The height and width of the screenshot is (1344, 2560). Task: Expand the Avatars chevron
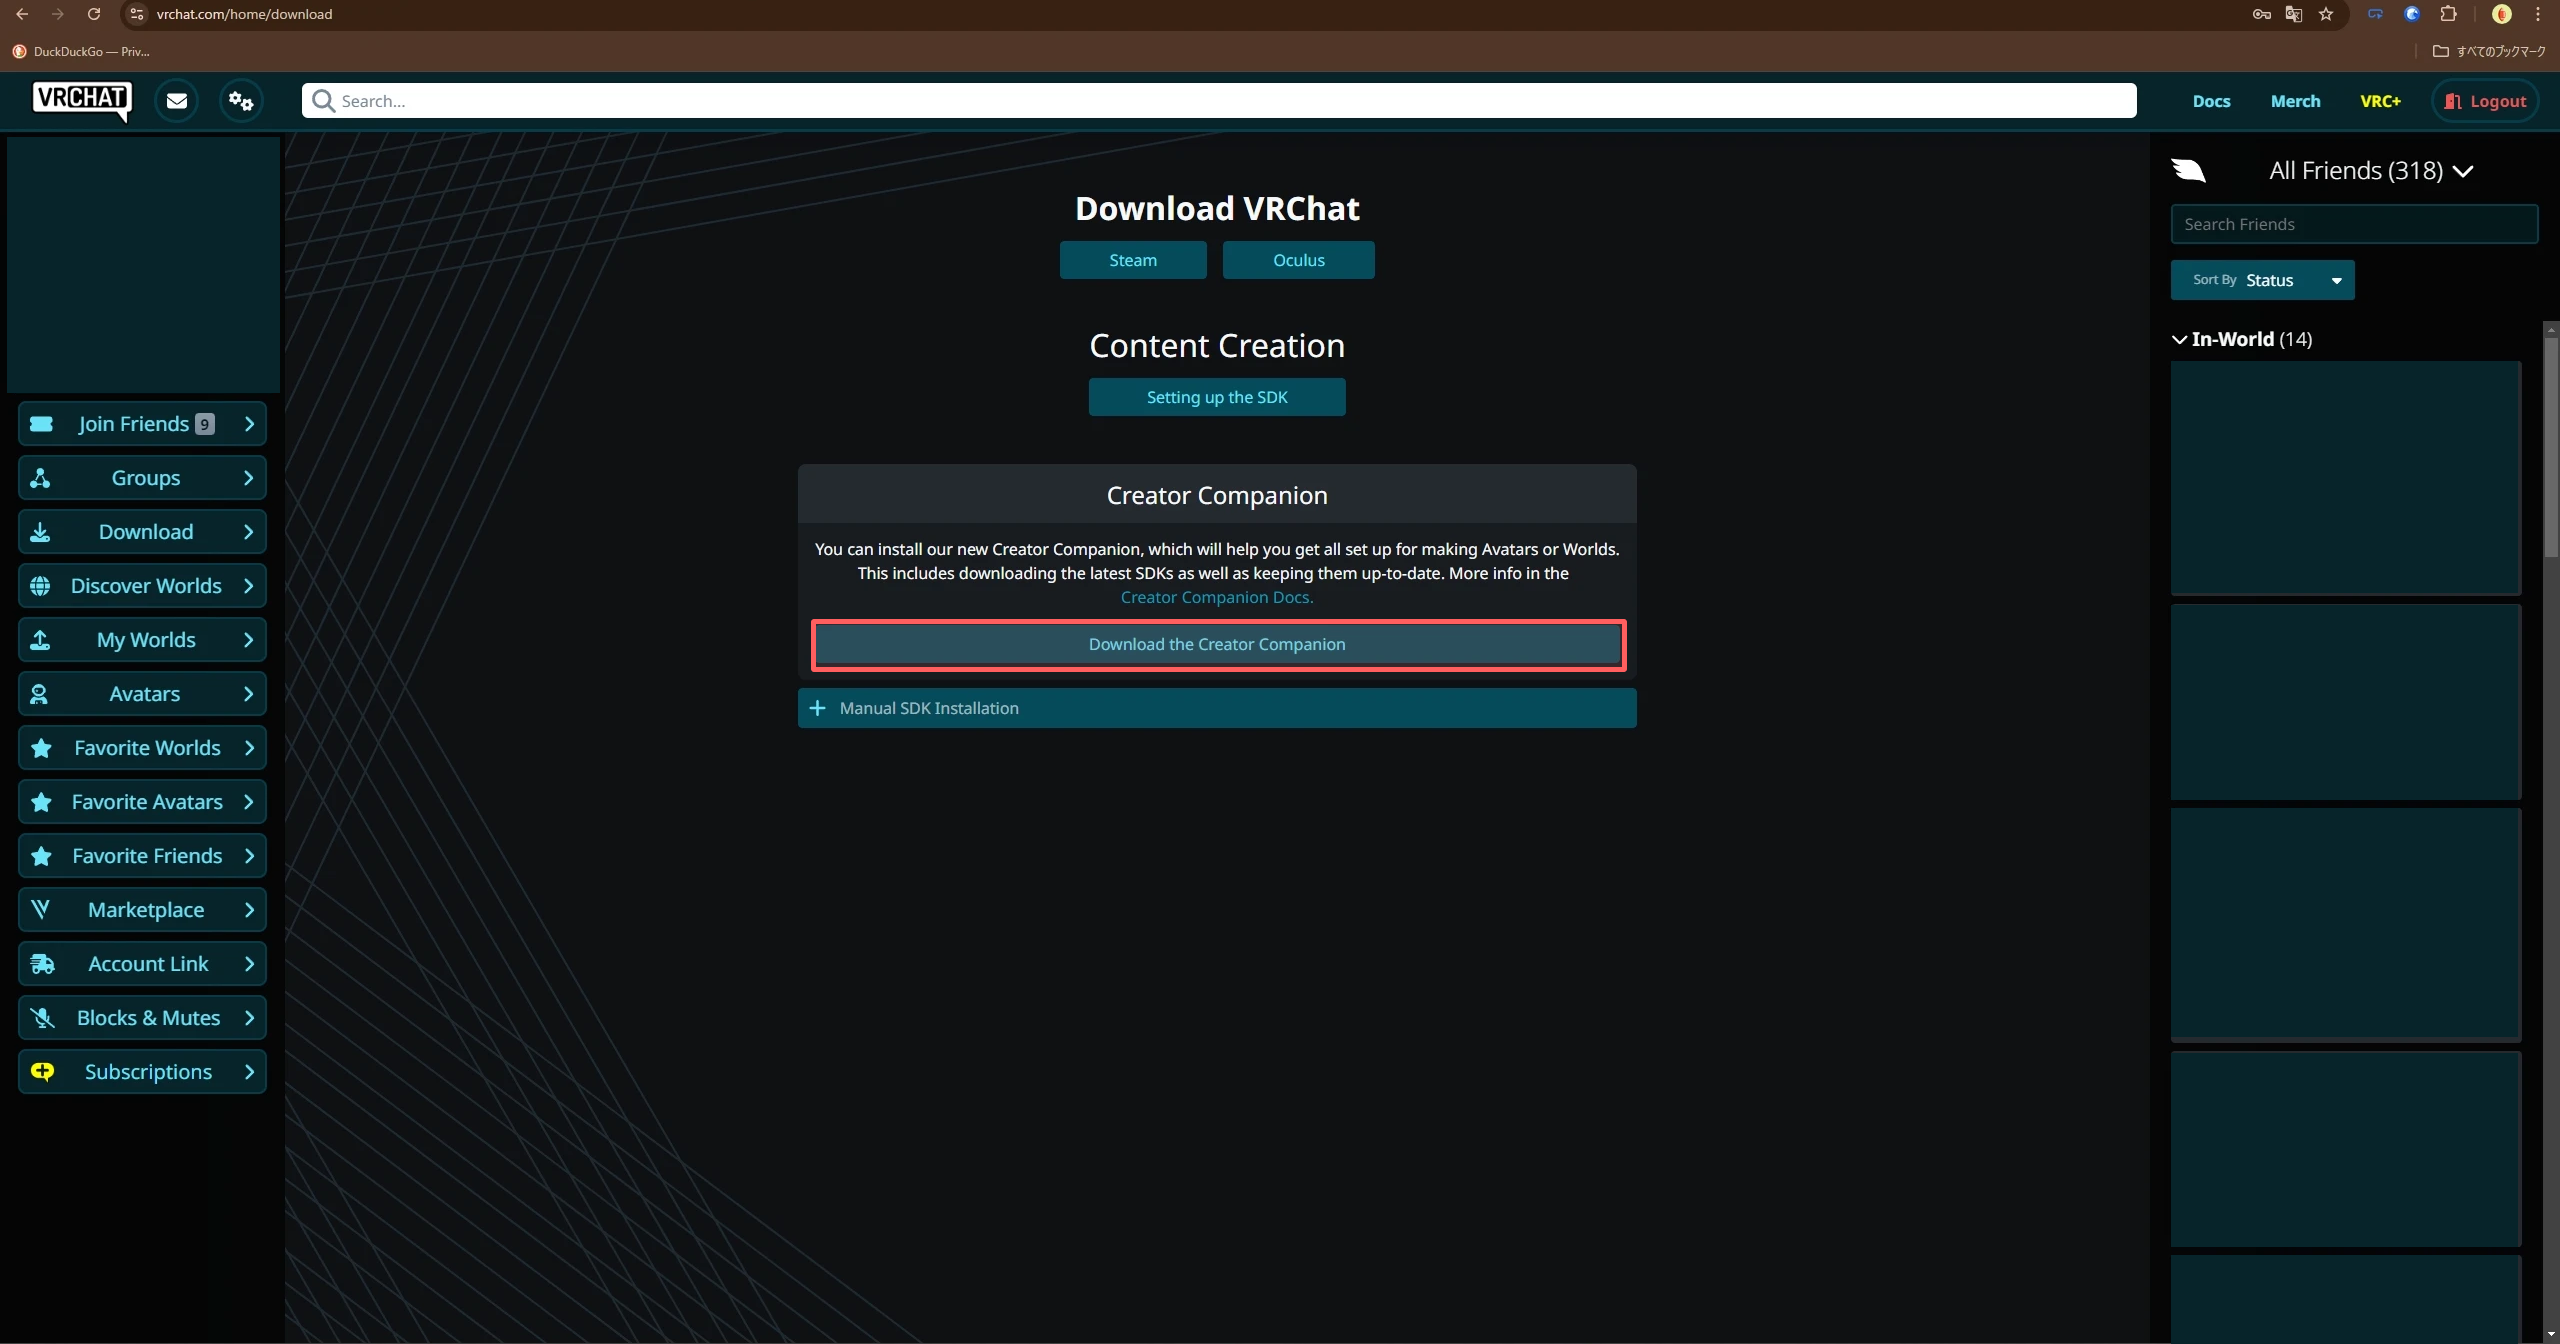[249, 694]
